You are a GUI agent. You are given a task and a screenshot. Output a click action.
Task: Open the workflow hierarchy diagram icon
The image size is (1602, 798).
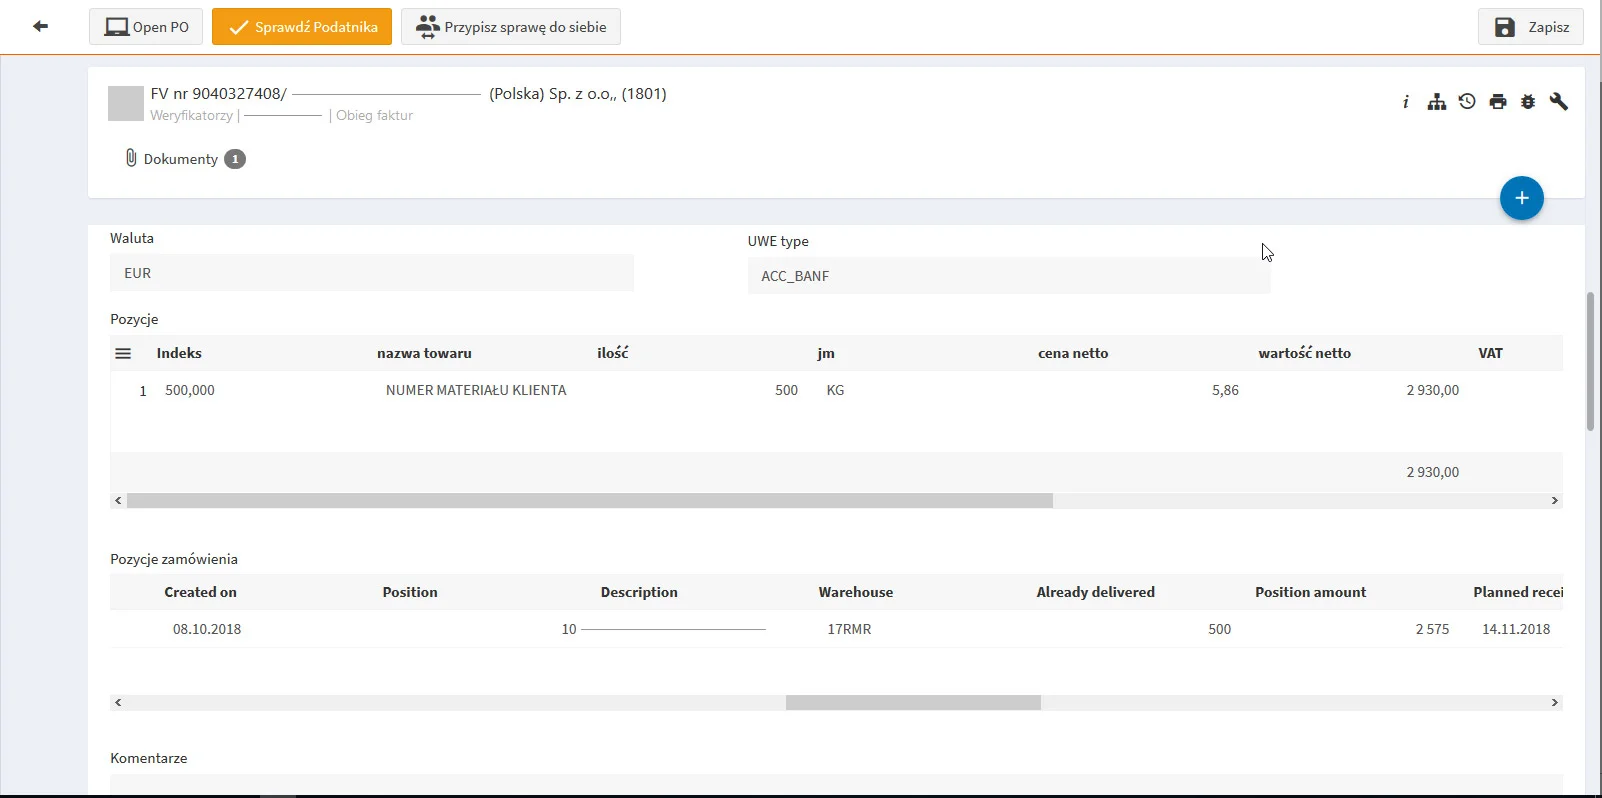click(x=1437, y=102)
